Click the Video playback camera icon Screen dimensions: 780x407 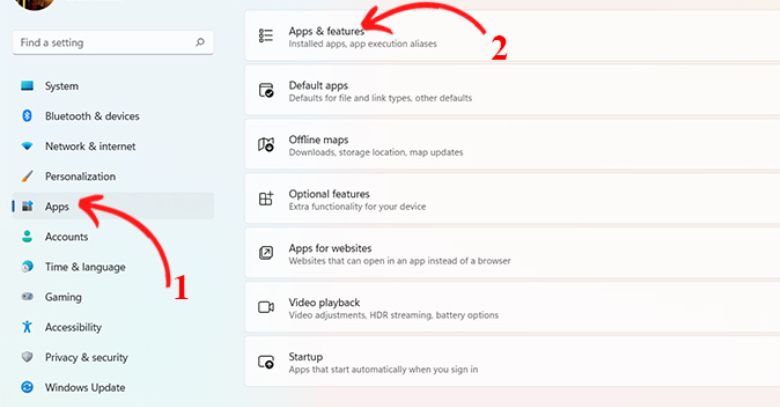tap(266, 307)
